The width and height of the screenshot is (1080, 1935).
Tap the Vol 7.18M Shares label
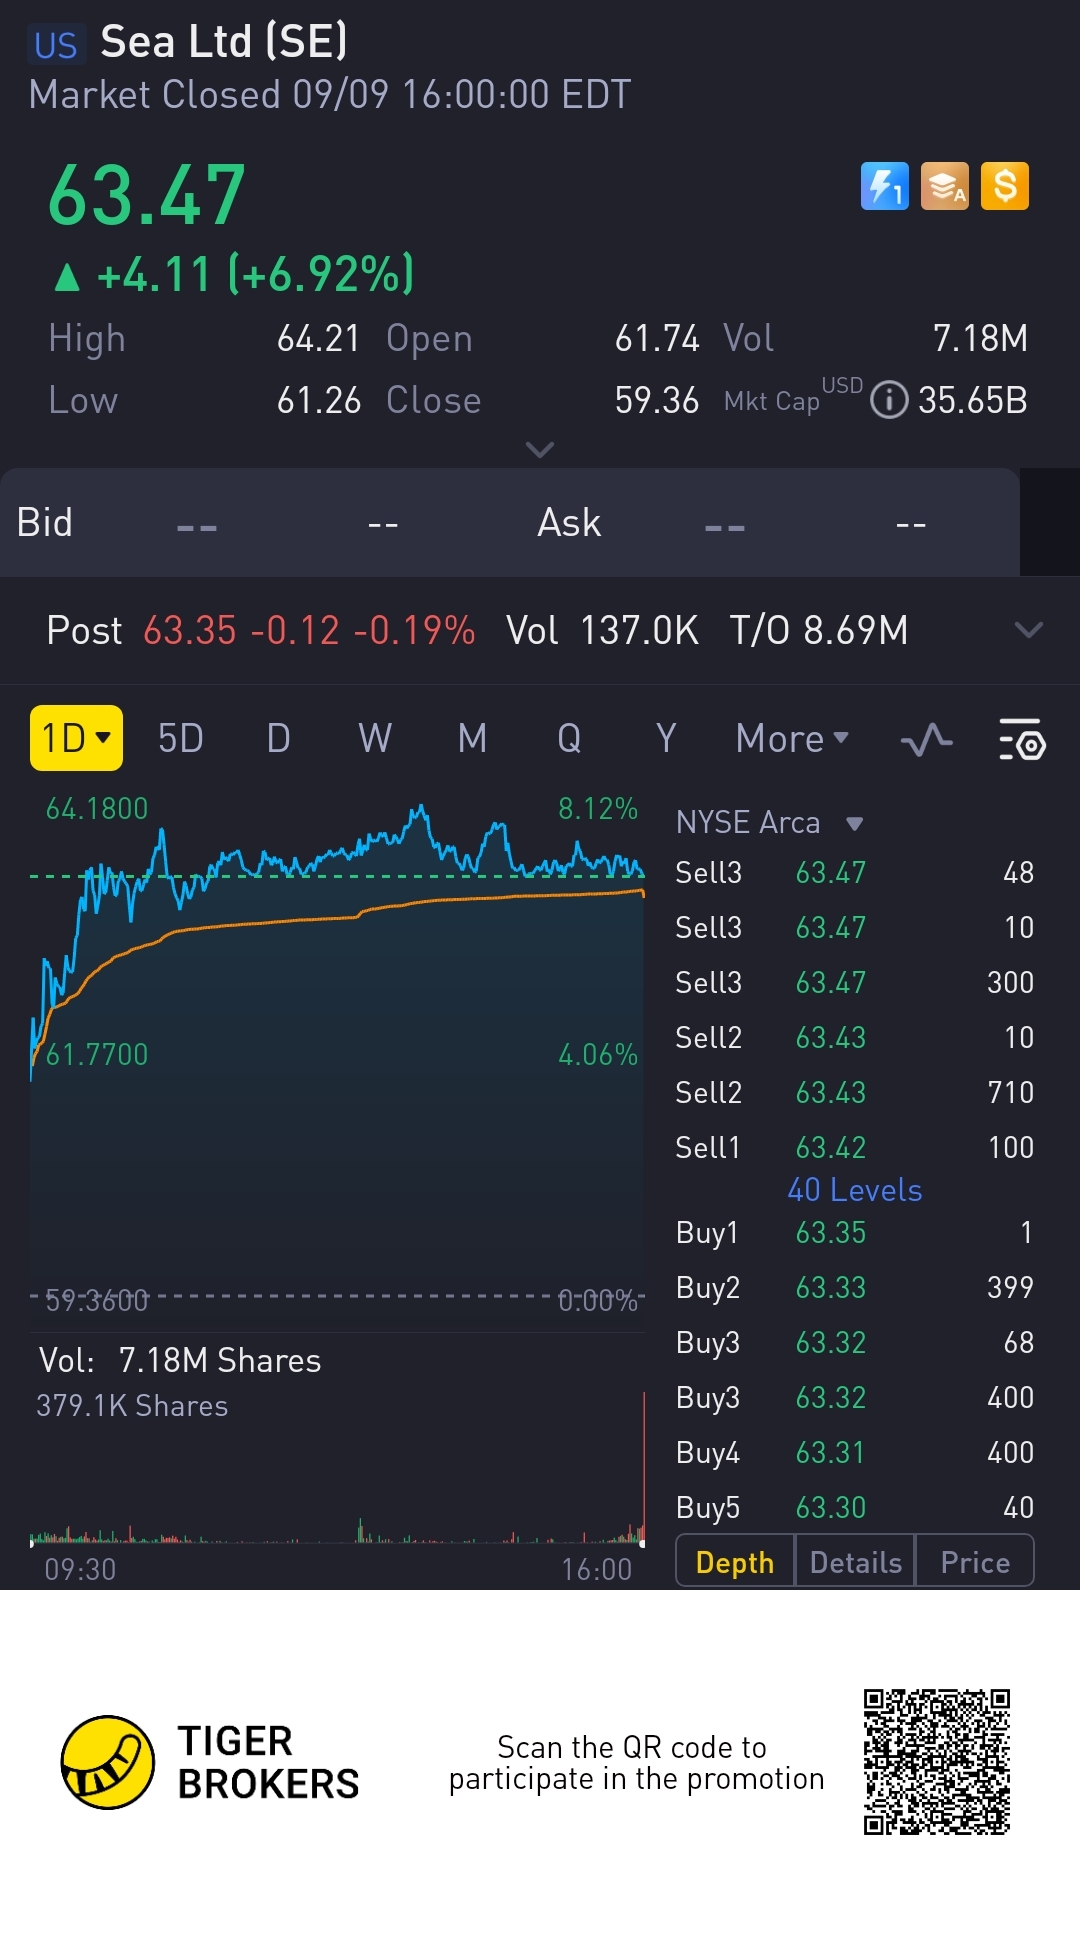pyautogui.click(x=180, y=1360)
